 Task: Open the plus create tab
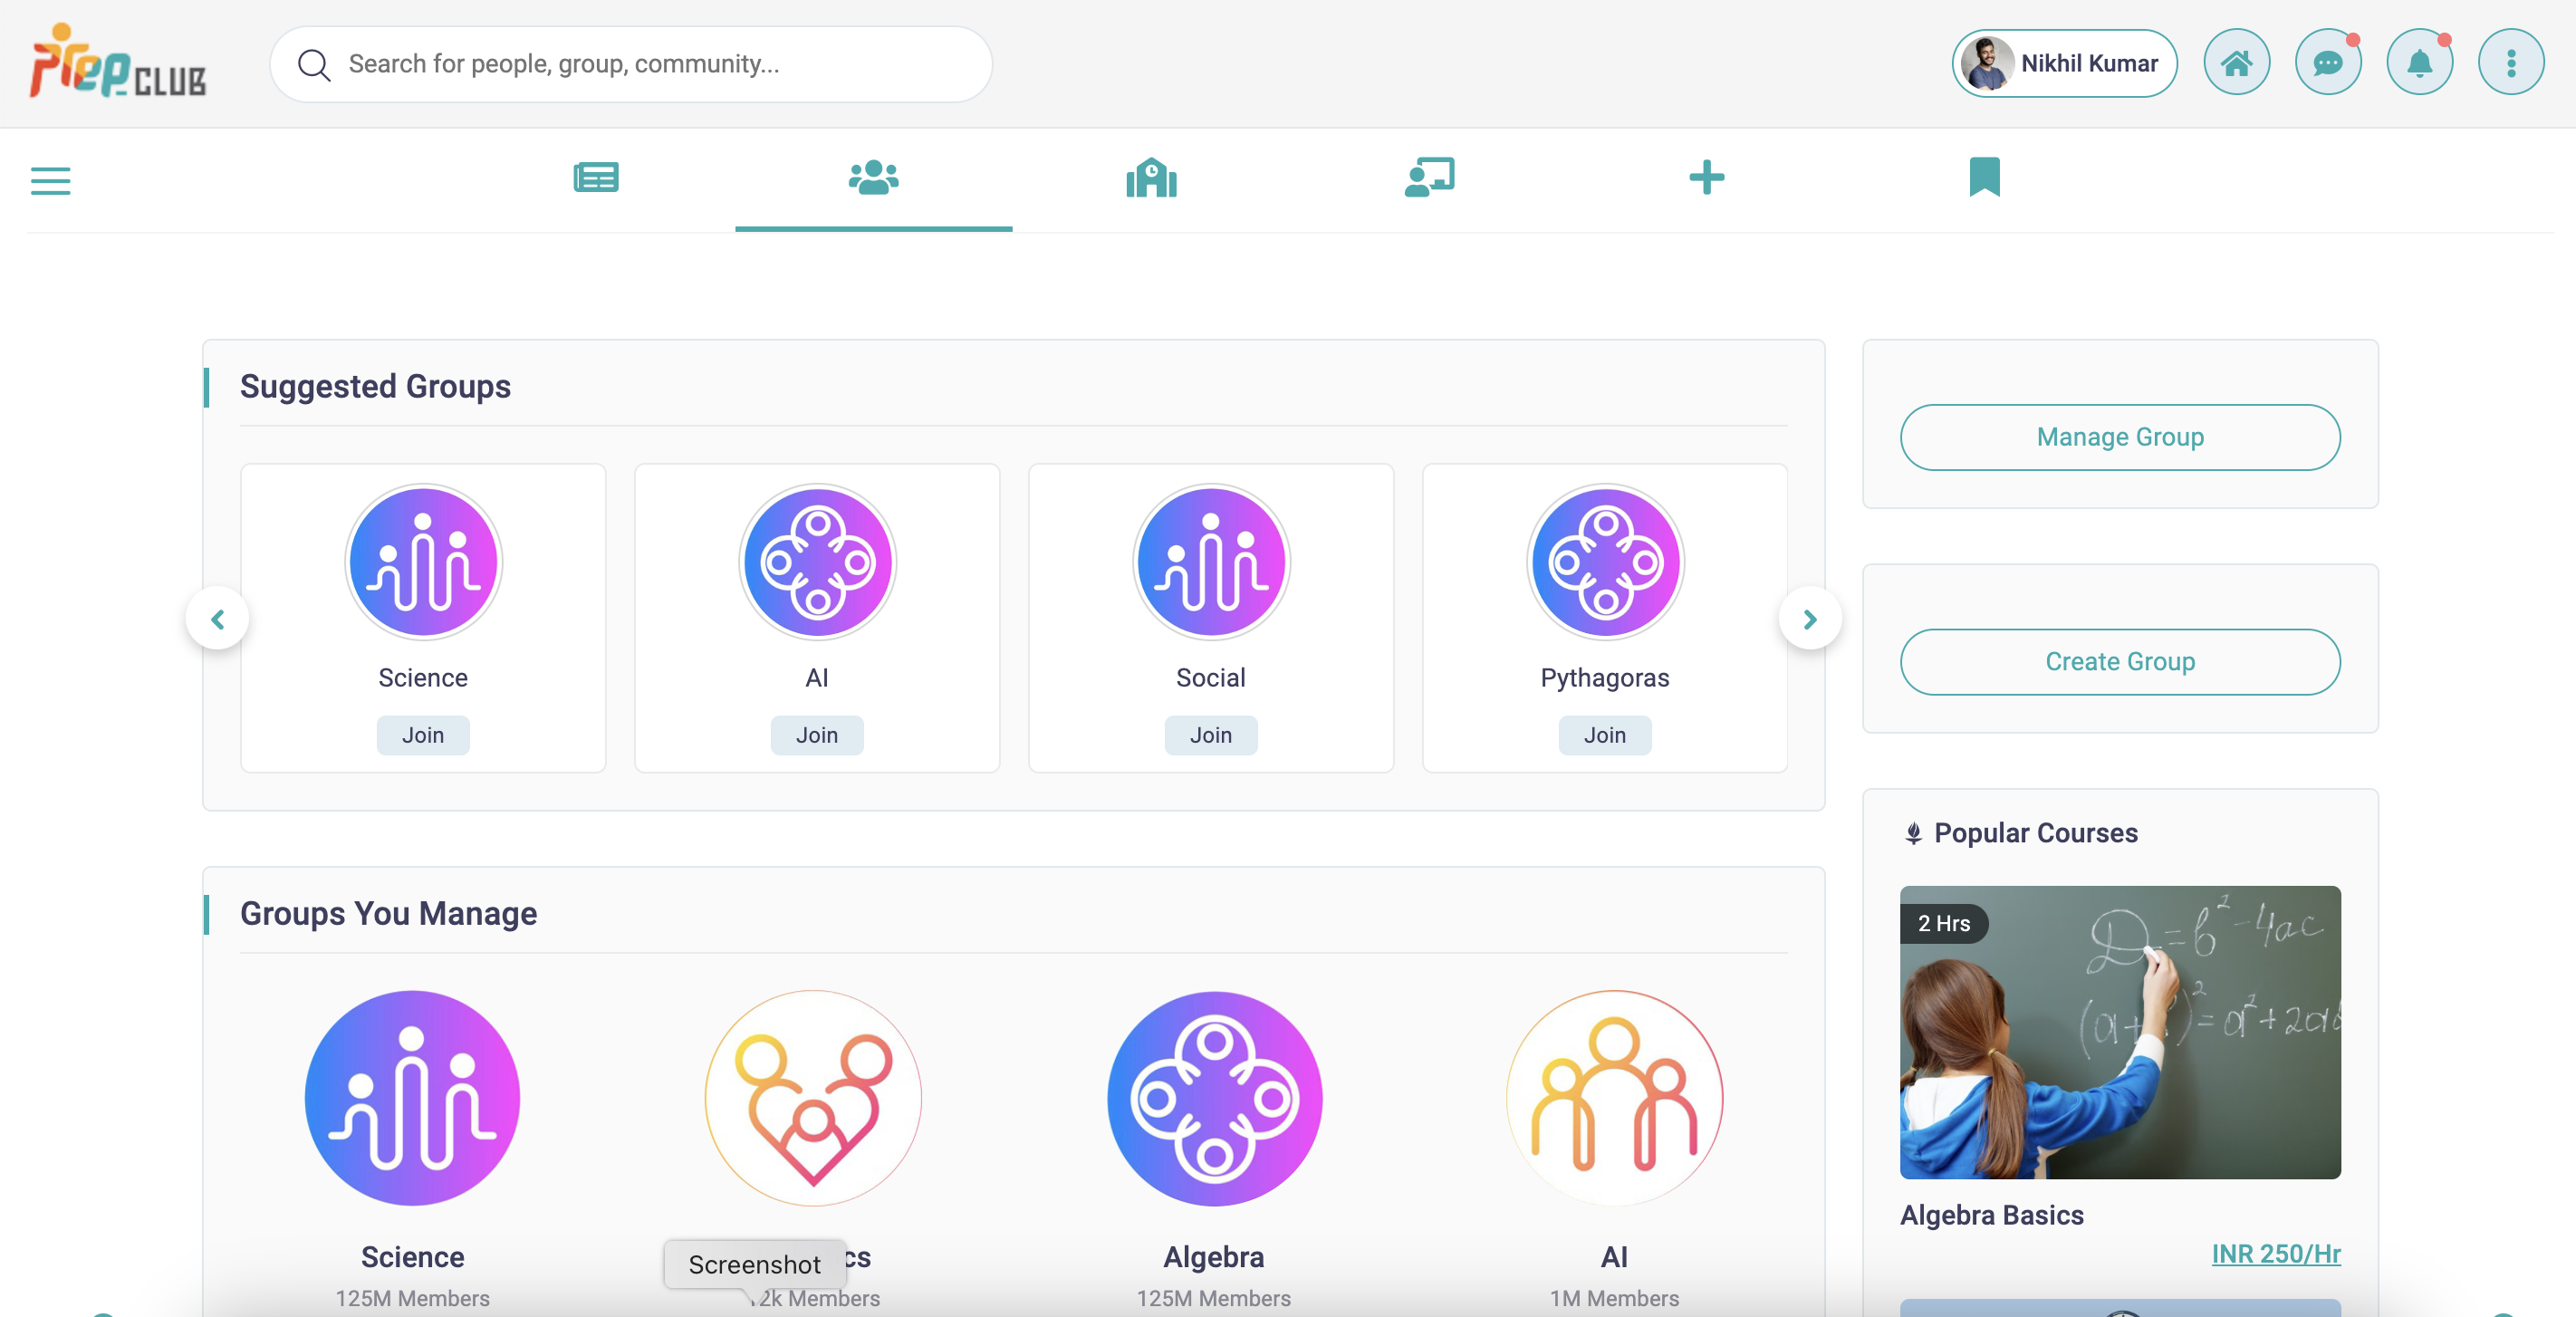click(x=1706, y=178)
